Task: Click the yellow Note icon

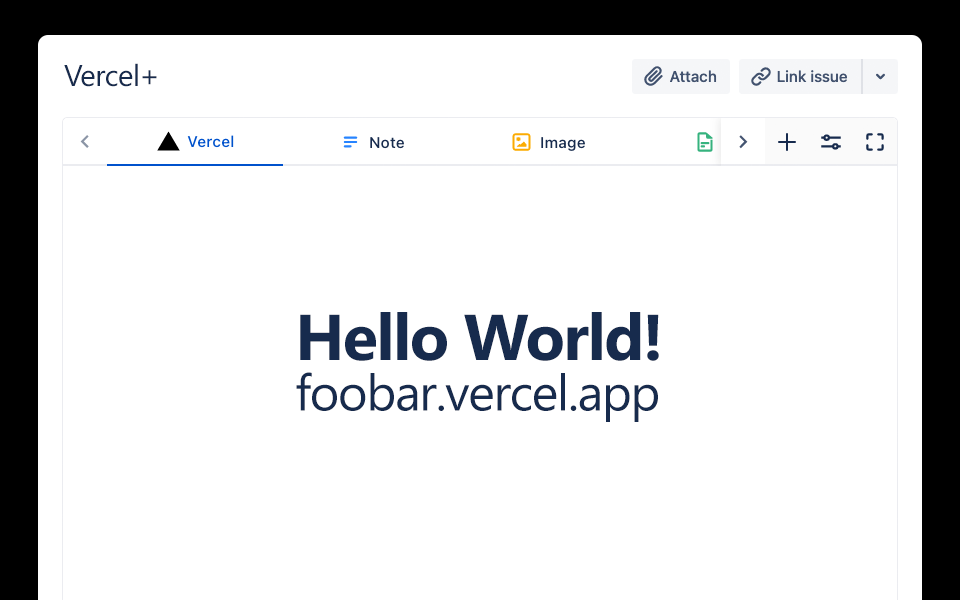Action: coord(349,142)
